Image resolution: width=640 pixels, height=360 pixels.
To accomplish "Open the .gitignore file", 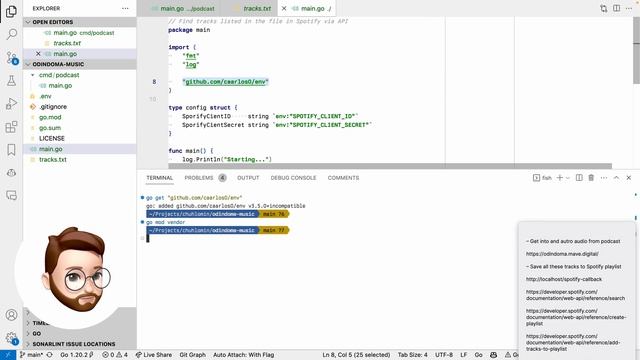I will tap(80, 107).
